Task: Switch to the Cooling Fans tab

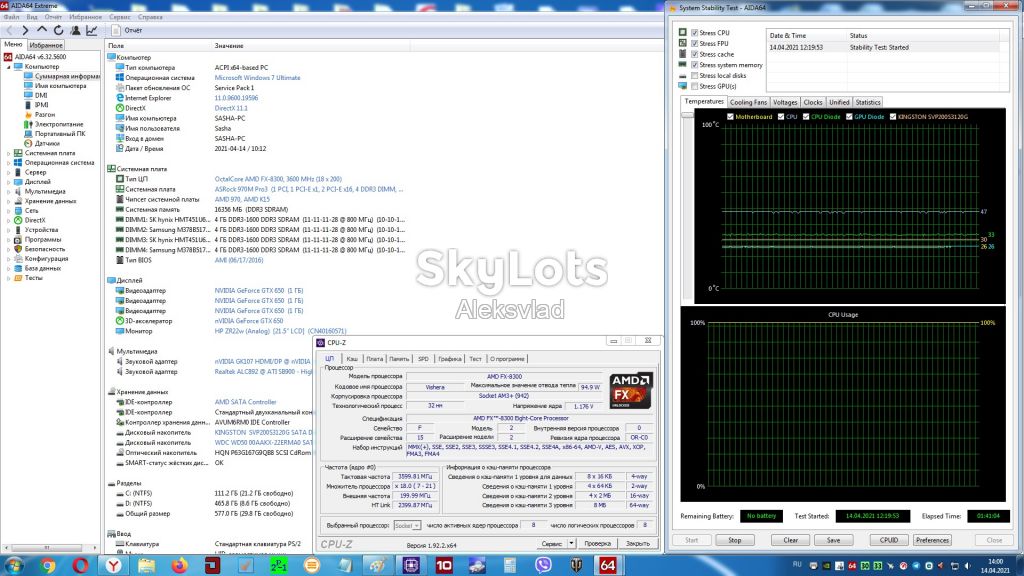Action: click(748, 103)
